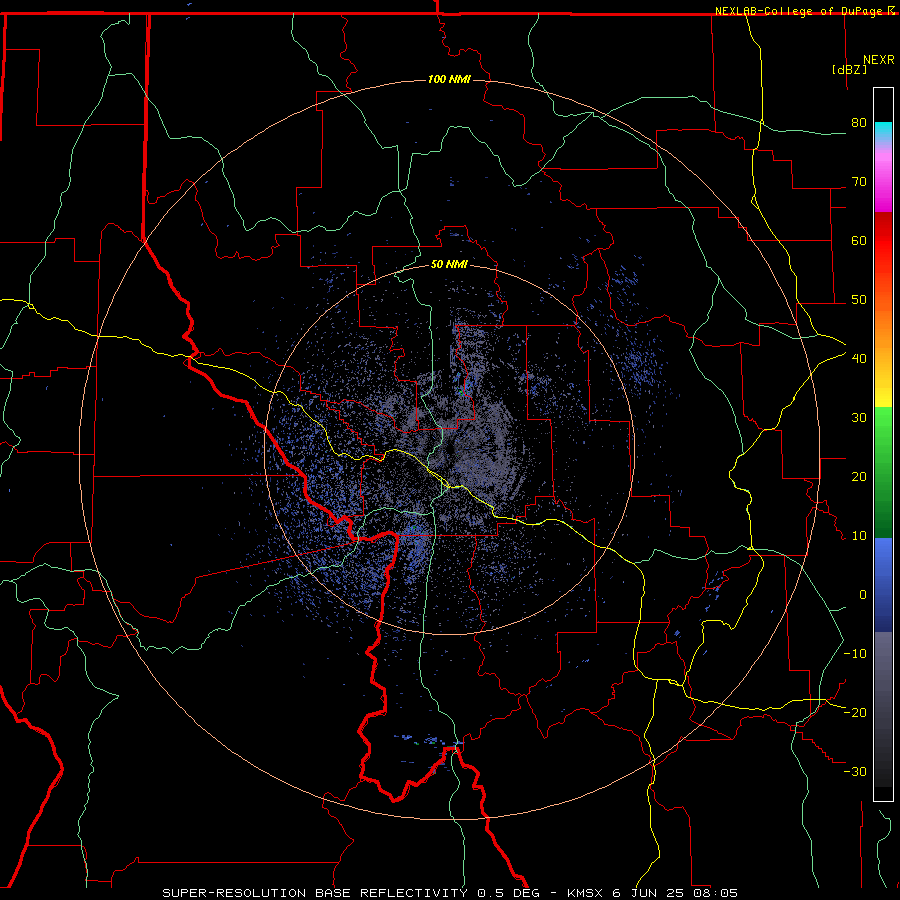Click the 100 NMI range ring label

449,79
